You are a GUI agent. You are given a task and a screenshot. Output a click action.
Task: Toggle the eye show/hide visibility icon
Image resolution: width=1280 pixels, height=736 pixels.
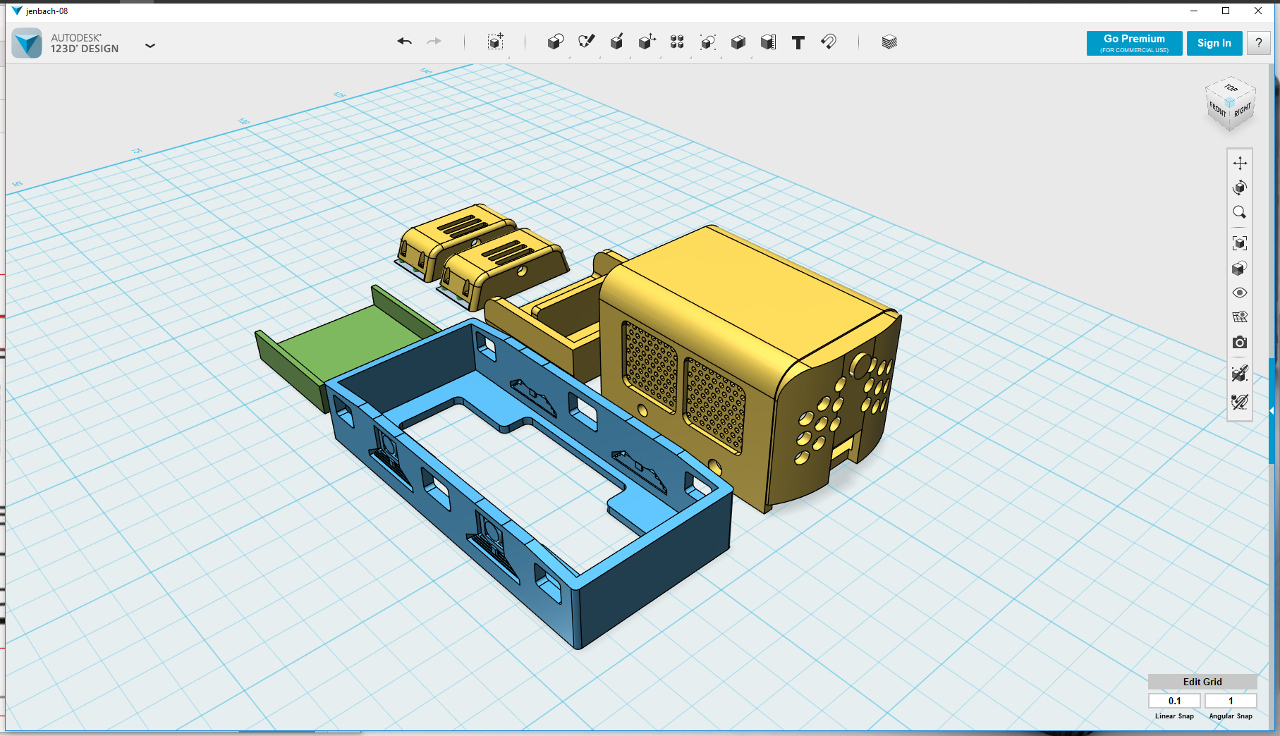[x=1240, y=293]
